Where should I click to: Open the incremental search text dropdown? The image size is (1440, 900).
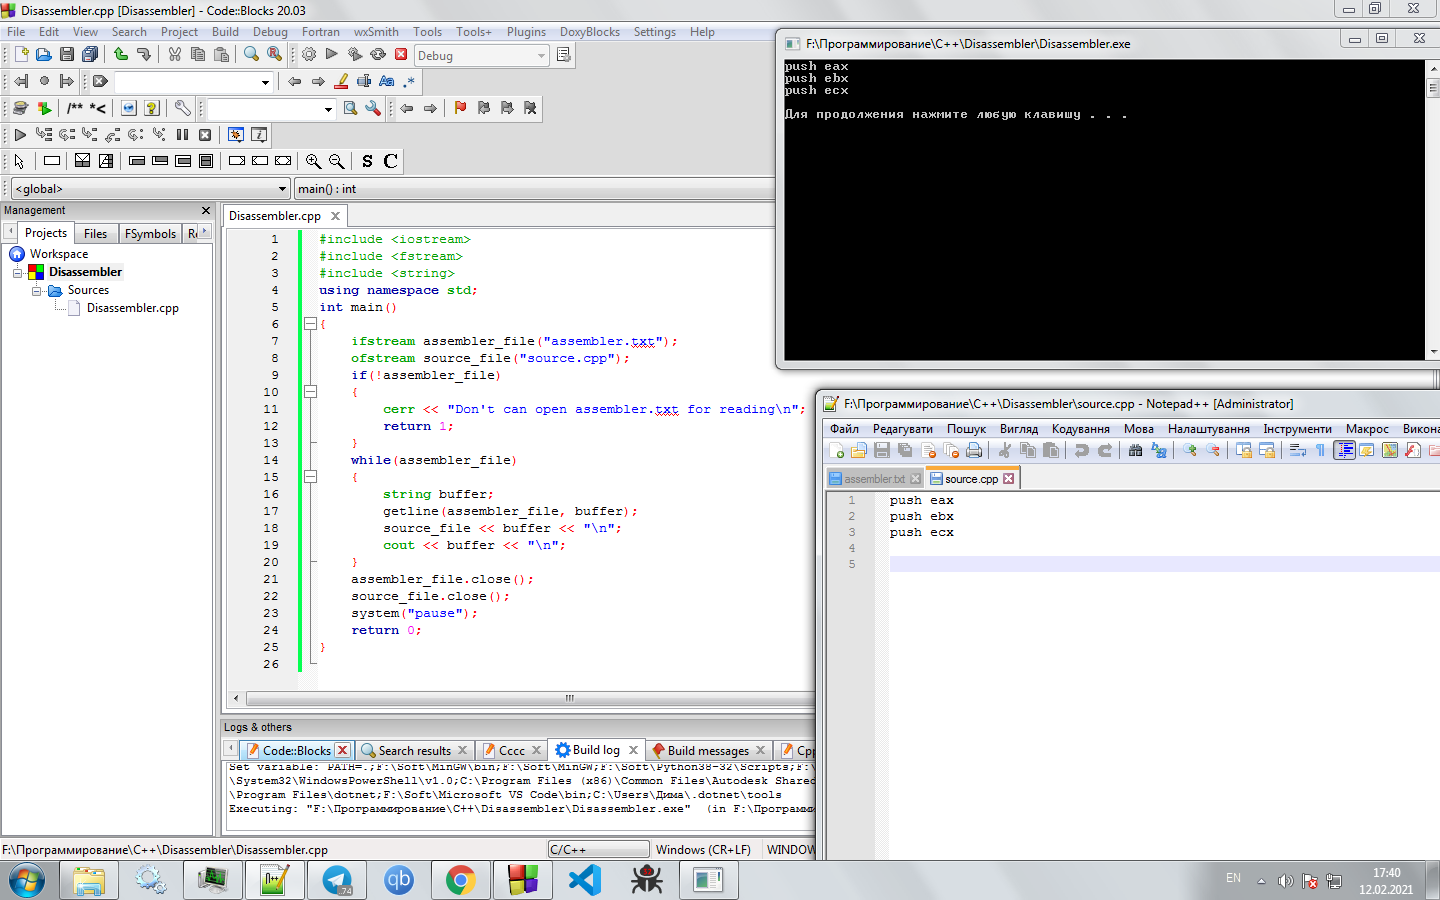[x=265, y=82]
